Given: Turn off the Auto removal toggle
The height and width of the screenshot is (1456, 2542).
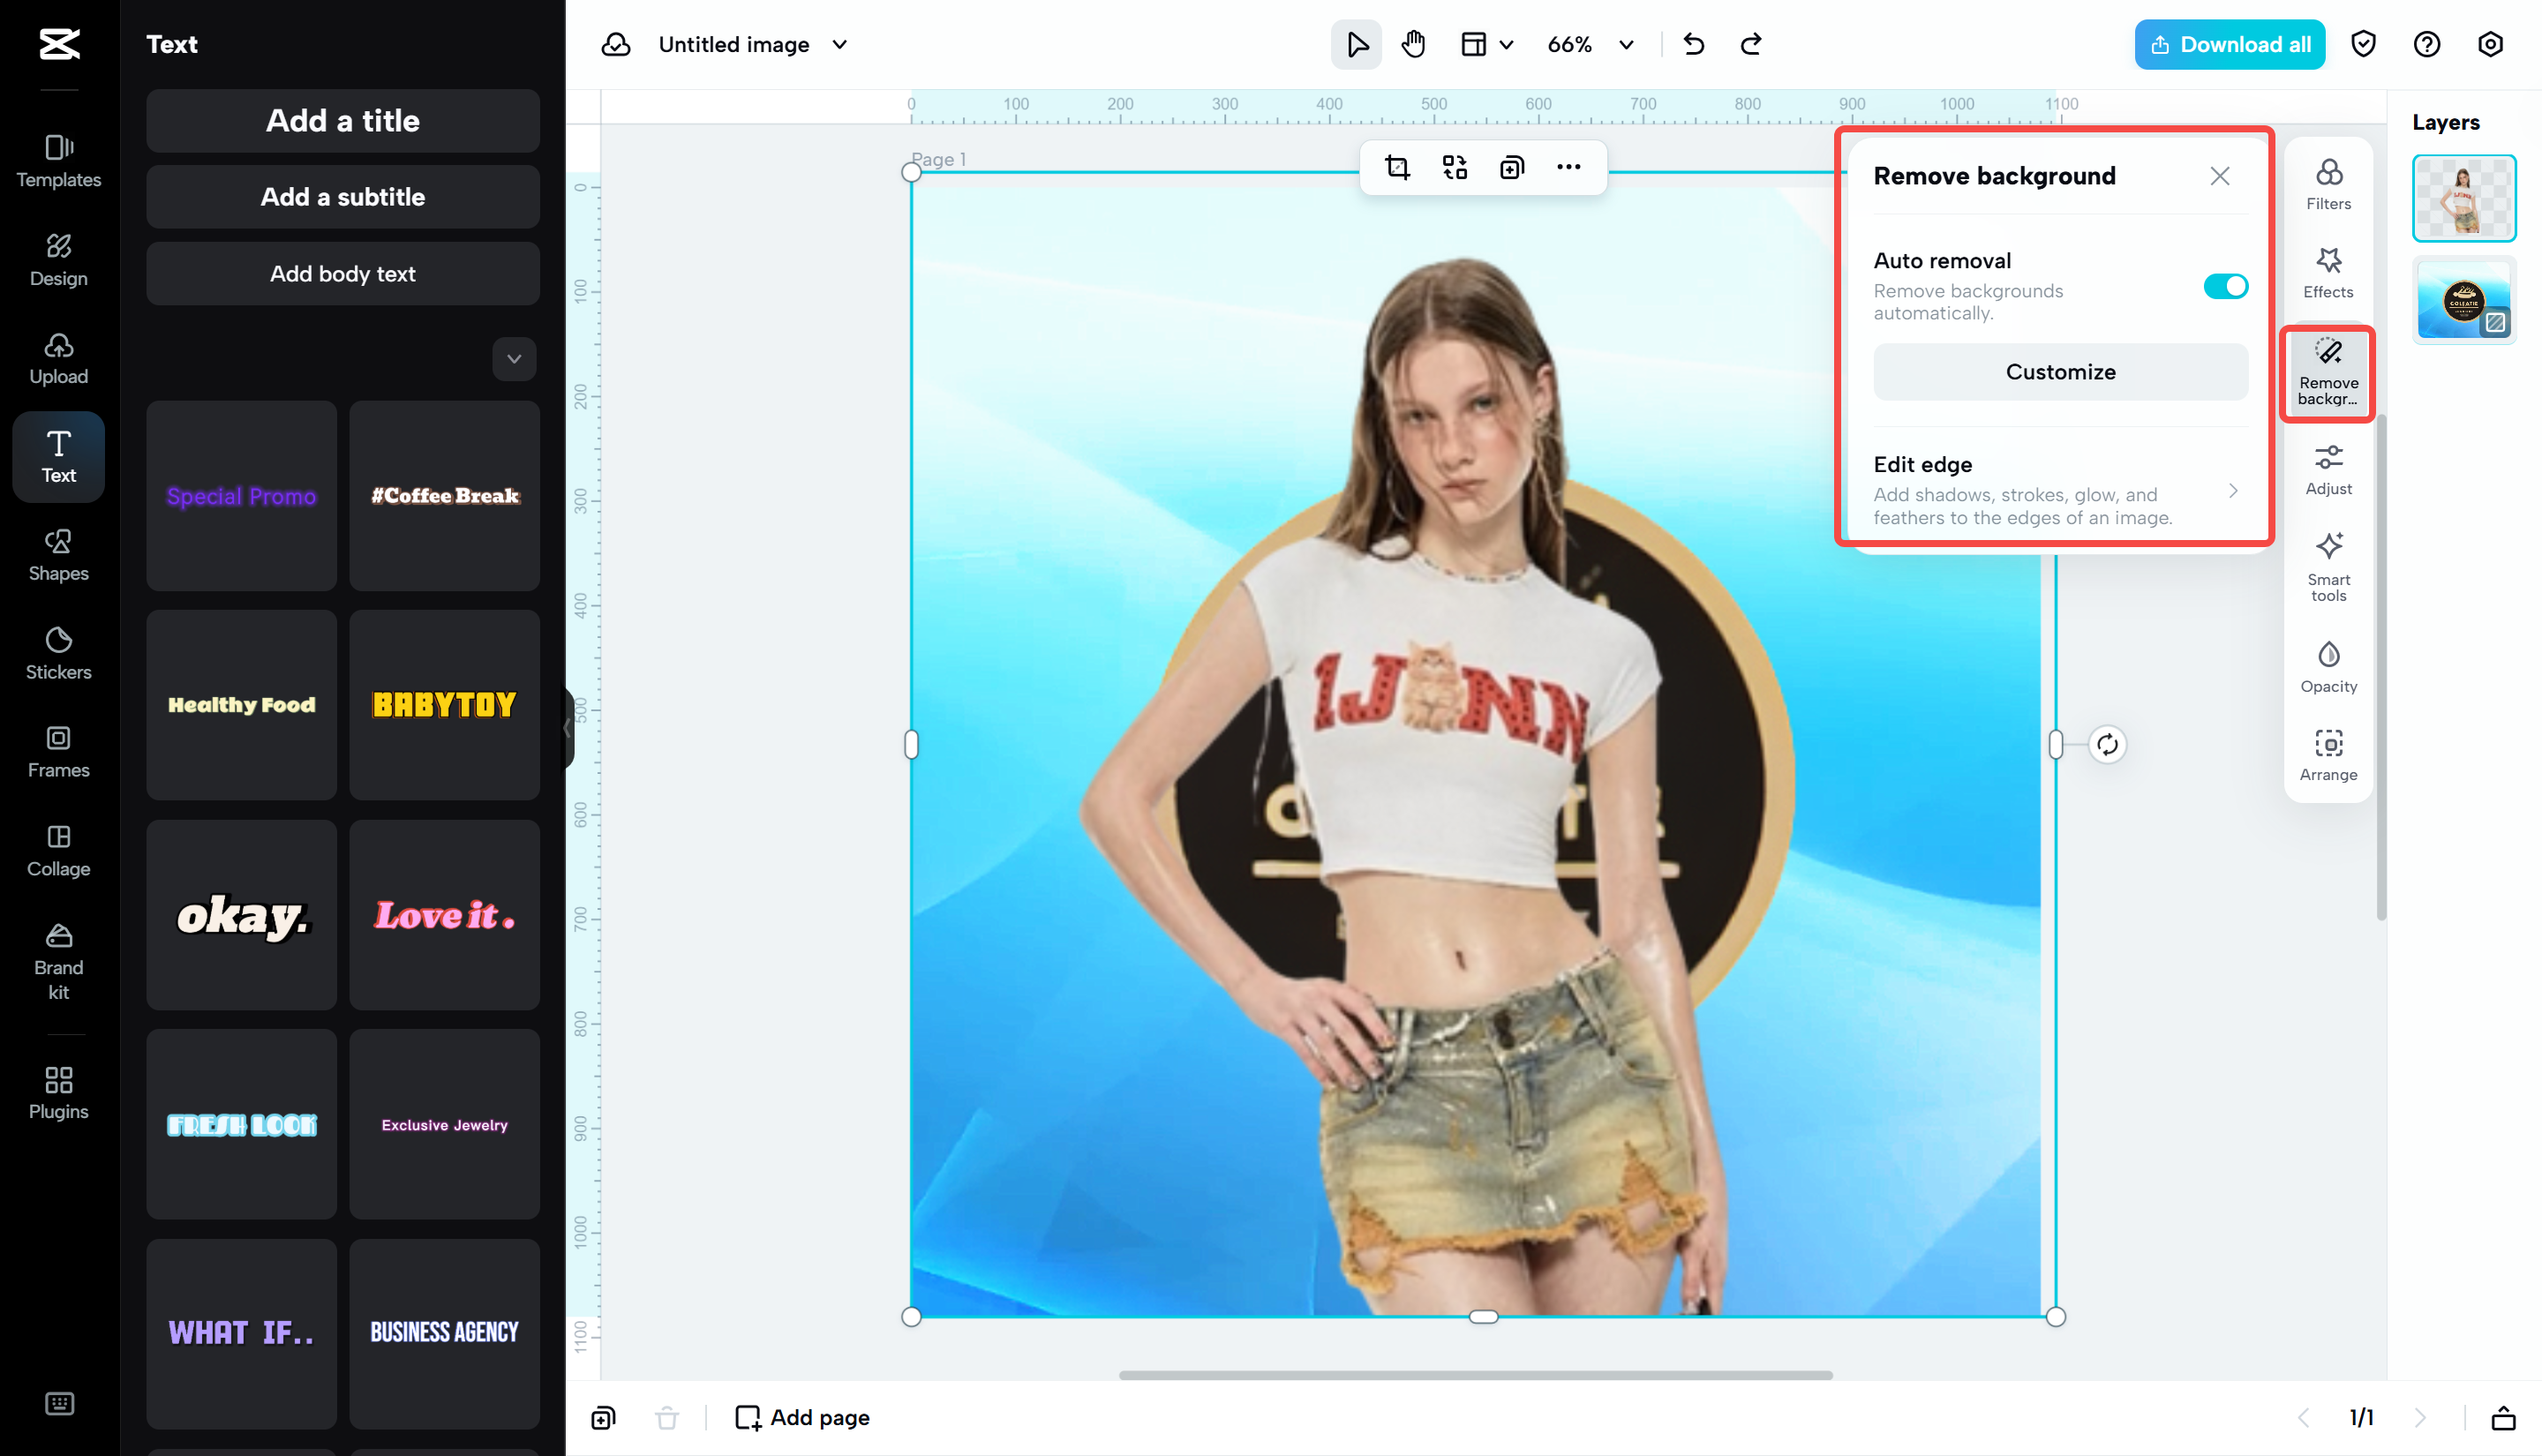Looking at the screenshot, I should (x=2225, y=286).
